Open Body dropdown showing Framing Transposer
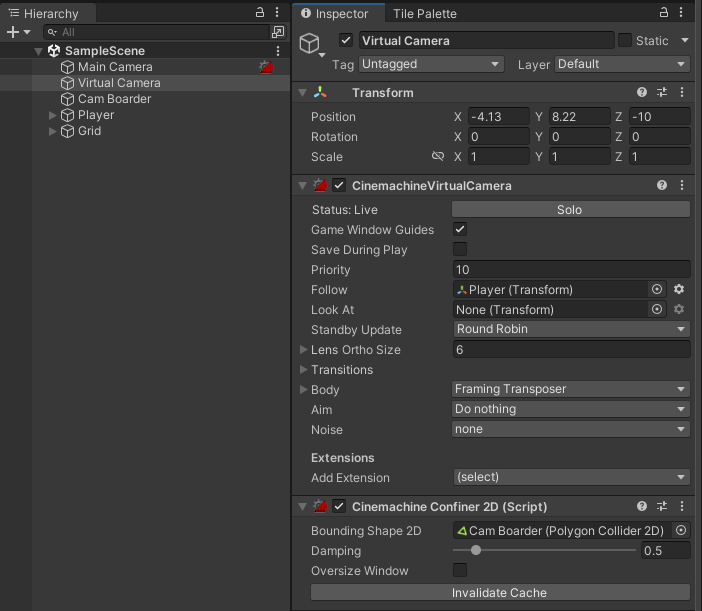The image size is (702, 611). click(x=571, y=389)
